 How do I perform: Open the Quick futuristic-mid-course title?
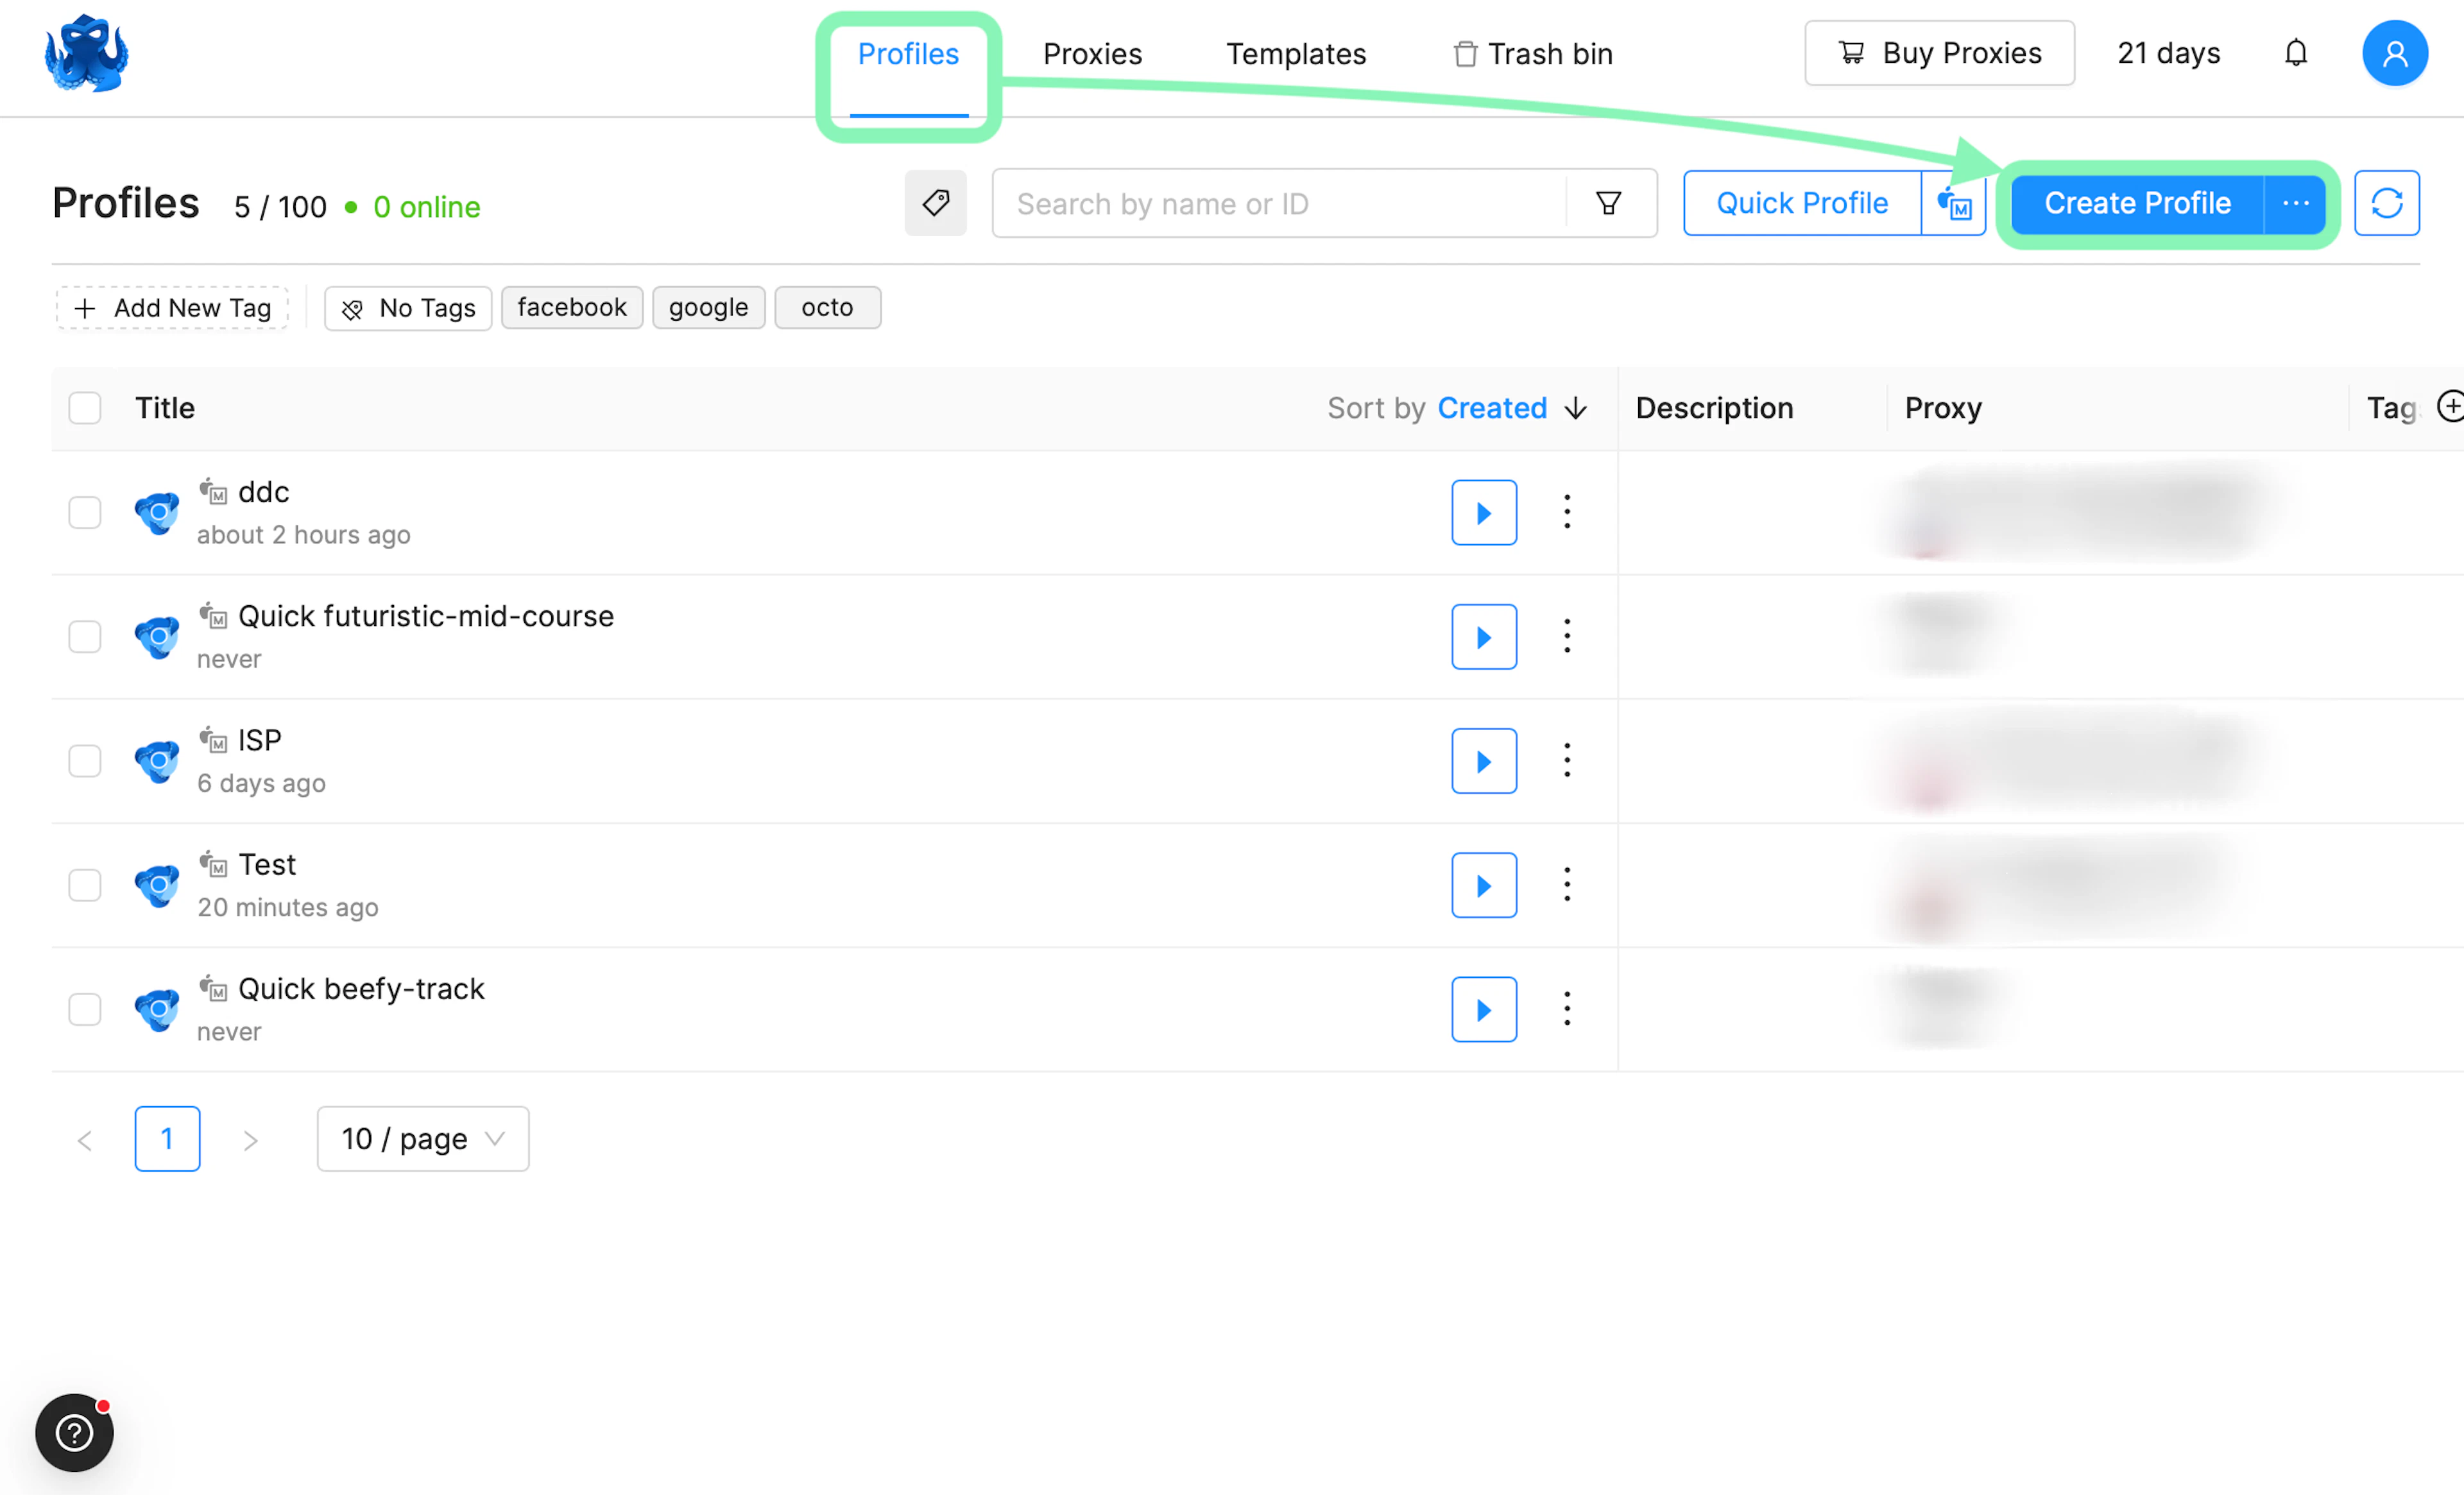pyautogui.click(x=426, y=616)
